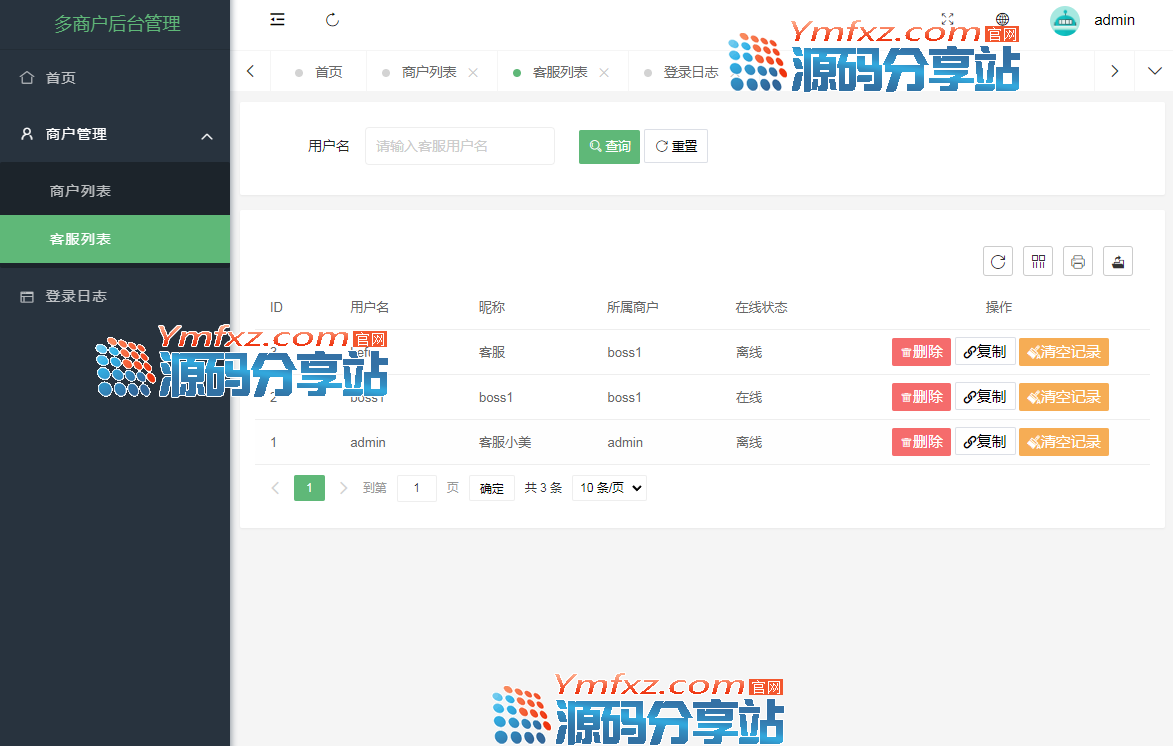Close the 商户列表 tab
Viewport: 1173px width, 746px height.
(x=473, y=72)
